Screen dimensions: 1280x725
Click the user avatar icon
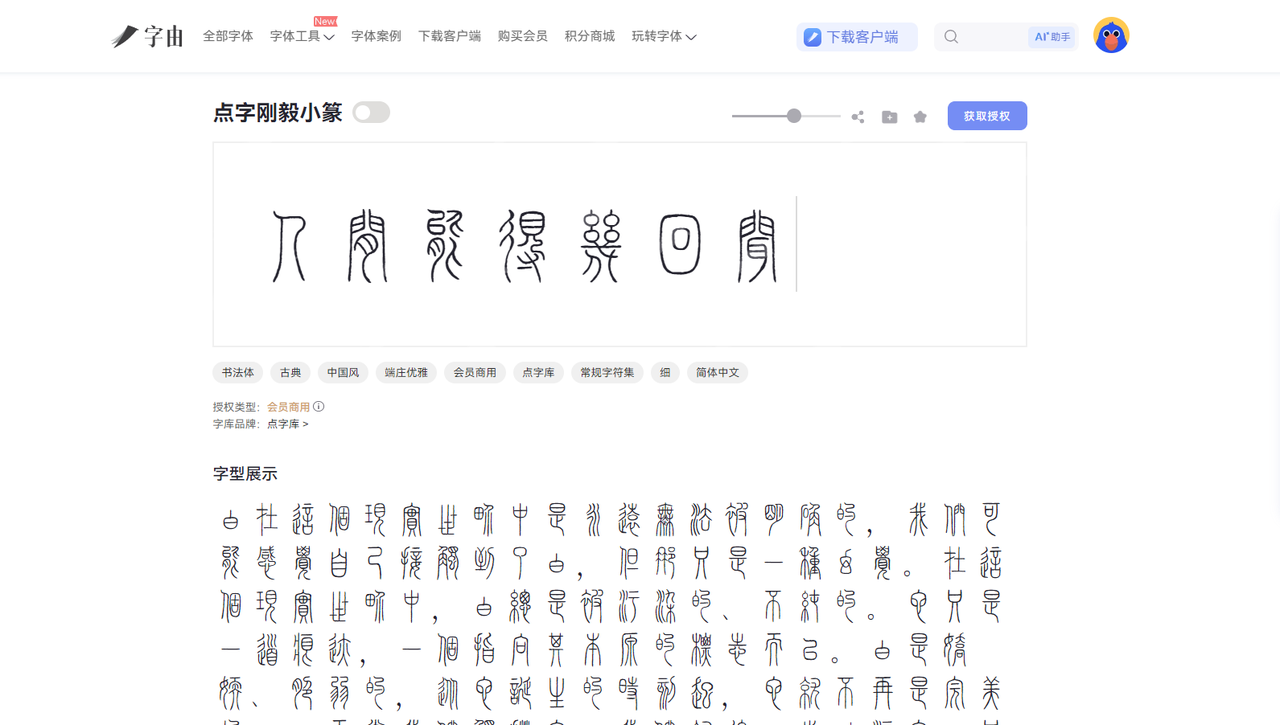pyautogui.click(x=1111, y=36)
